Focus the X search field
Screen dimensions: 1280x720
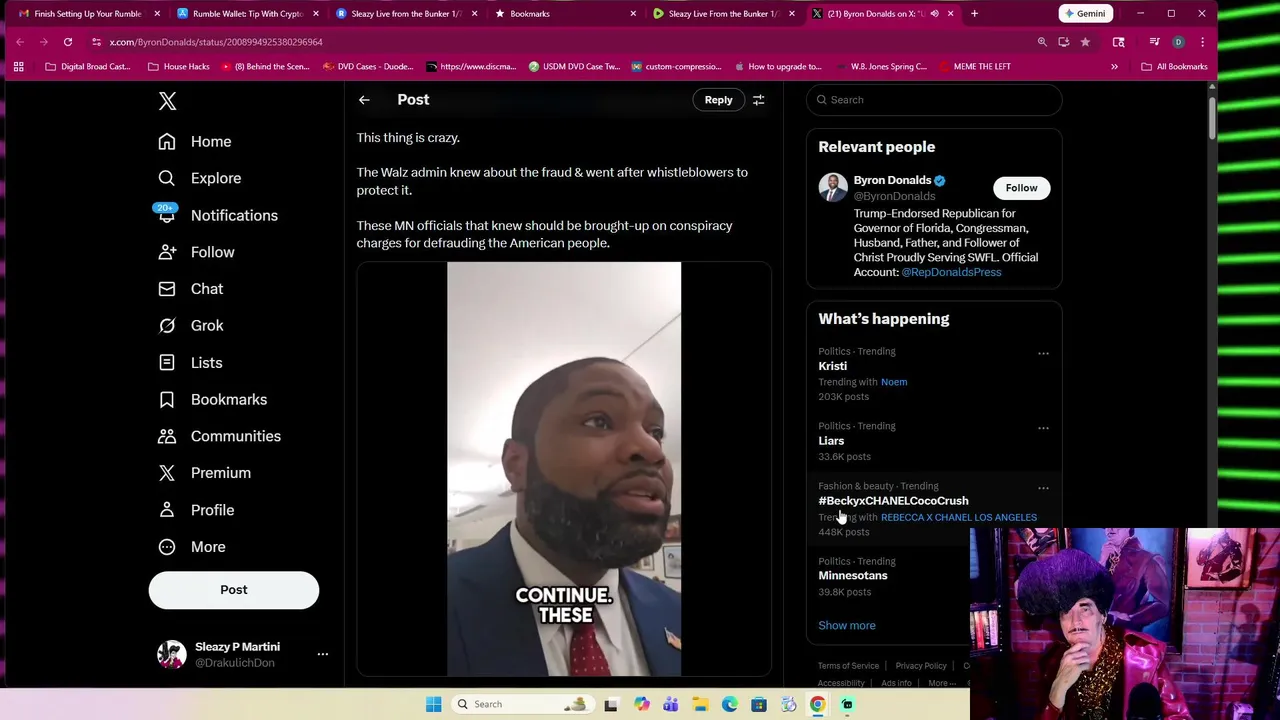934,100
